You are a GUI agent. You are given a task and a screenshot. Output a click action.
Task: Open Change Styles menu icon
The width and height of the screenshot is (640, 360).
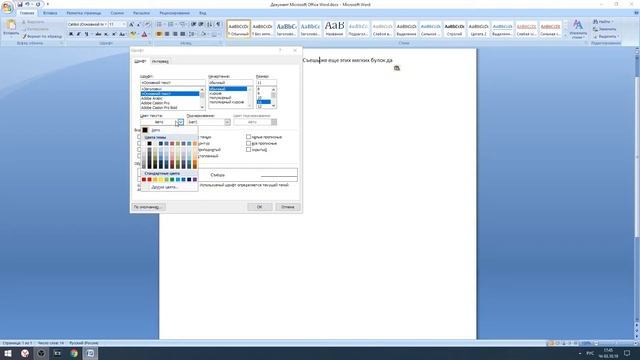tap(578, 29)
